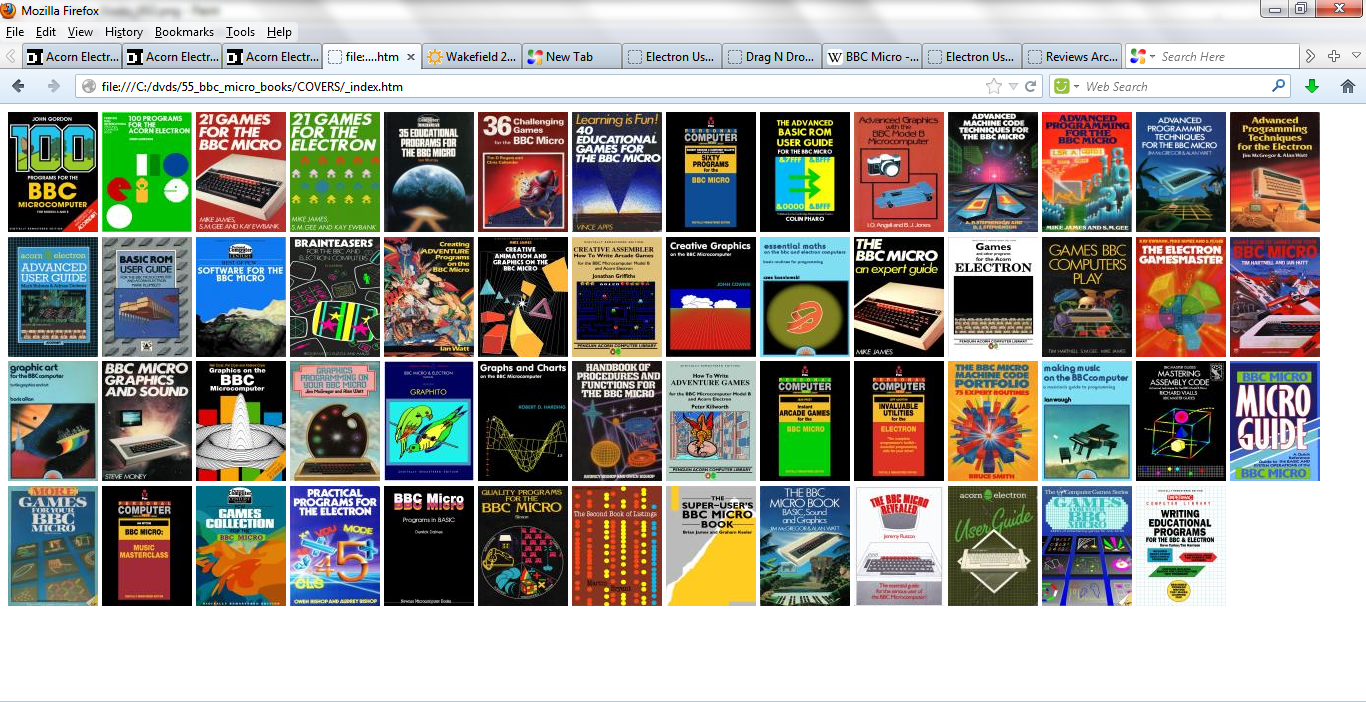Open the Downloads green arrow

click(1312, 87)
